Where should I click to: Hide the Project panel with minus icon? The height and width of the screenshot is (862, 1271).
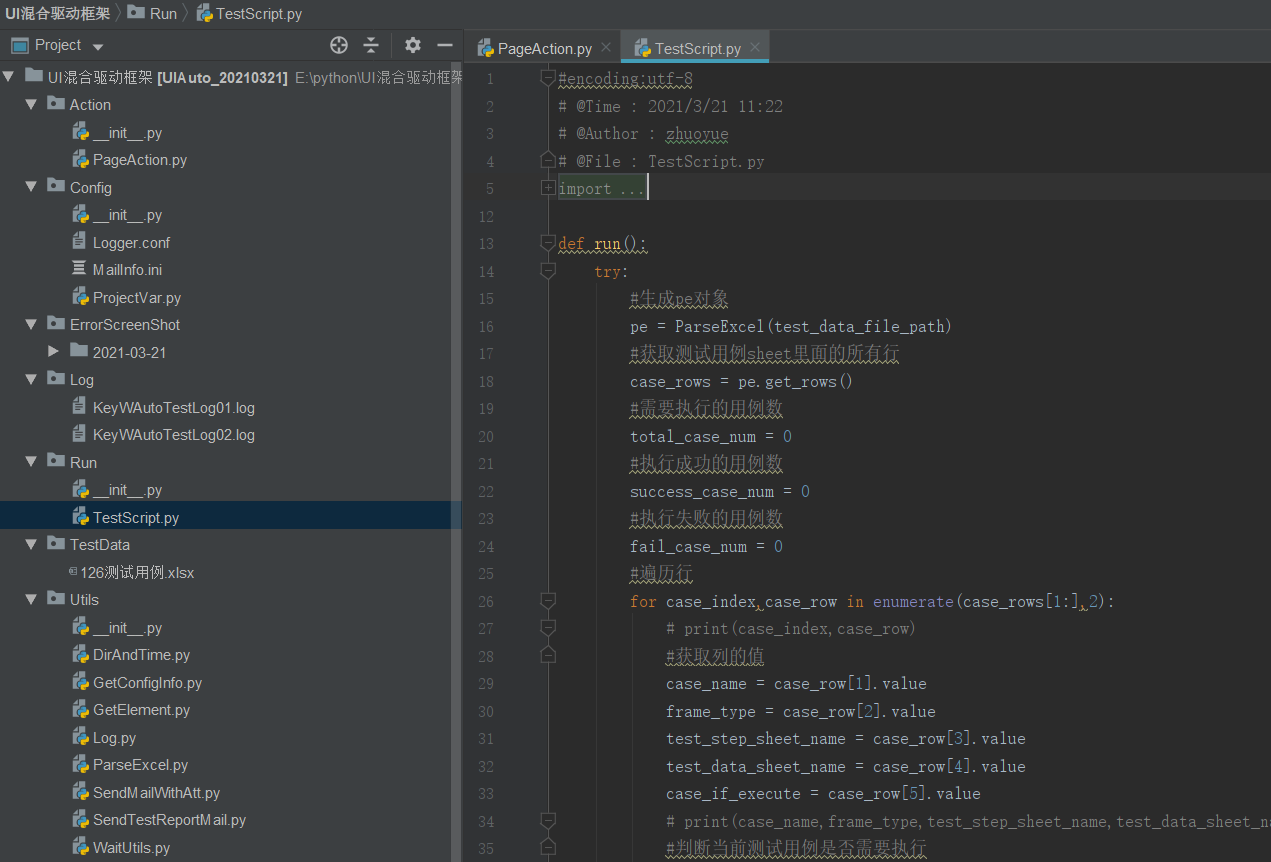coord(445,45)
